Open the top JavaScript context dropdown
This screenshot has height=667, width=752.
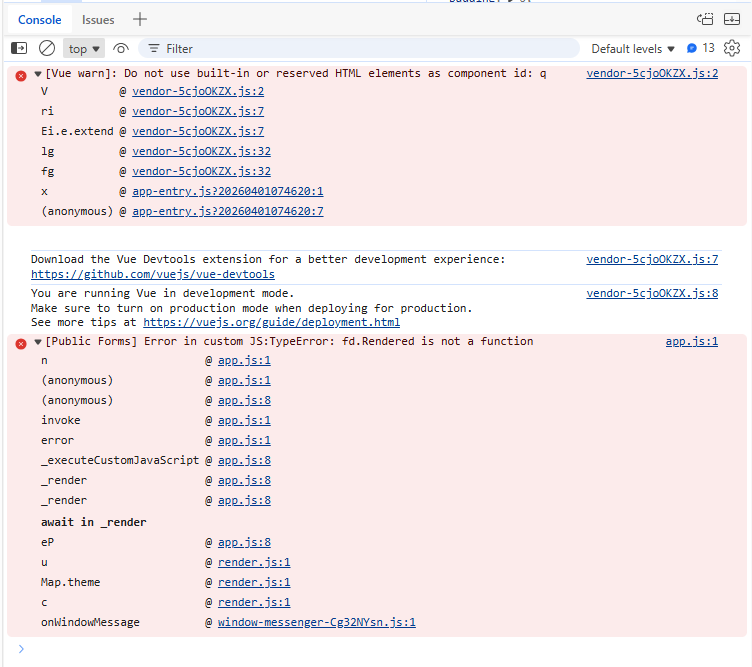pyautogui.click(x=84, y=48)
